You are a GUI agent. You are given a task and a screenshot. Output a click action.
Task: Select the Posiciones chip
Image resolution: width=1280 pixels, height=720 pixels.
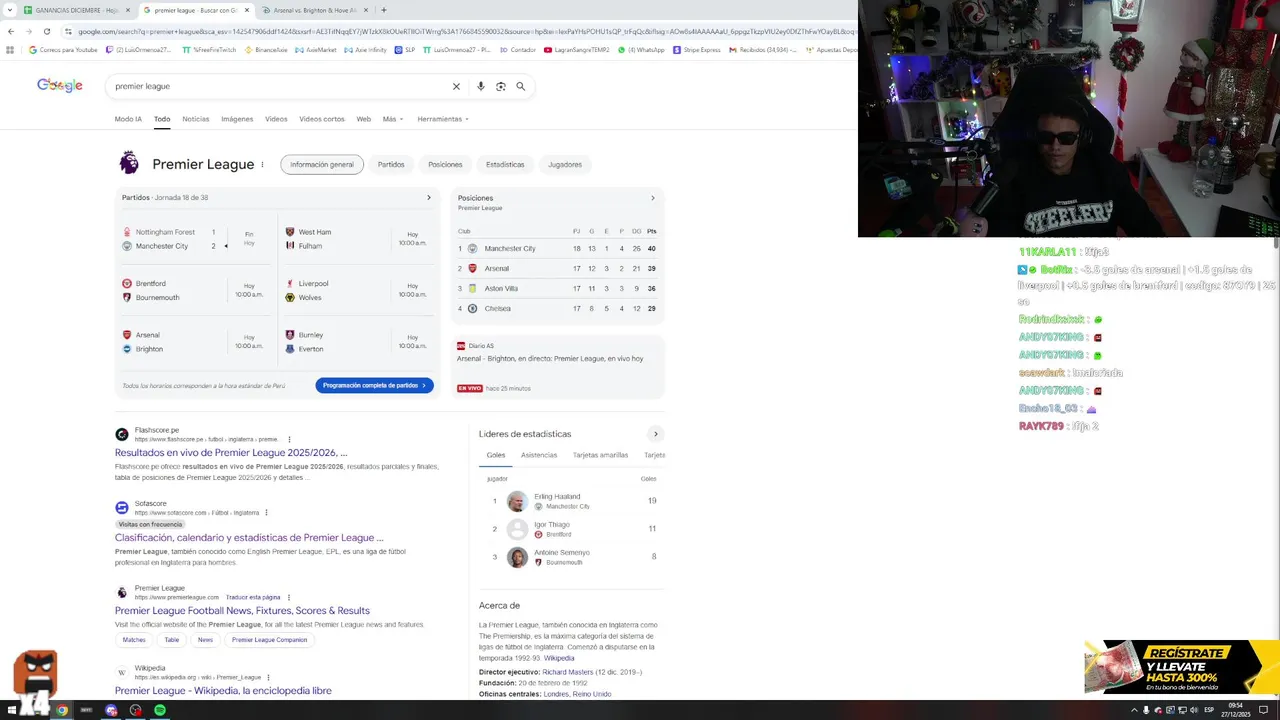(445, 164)
